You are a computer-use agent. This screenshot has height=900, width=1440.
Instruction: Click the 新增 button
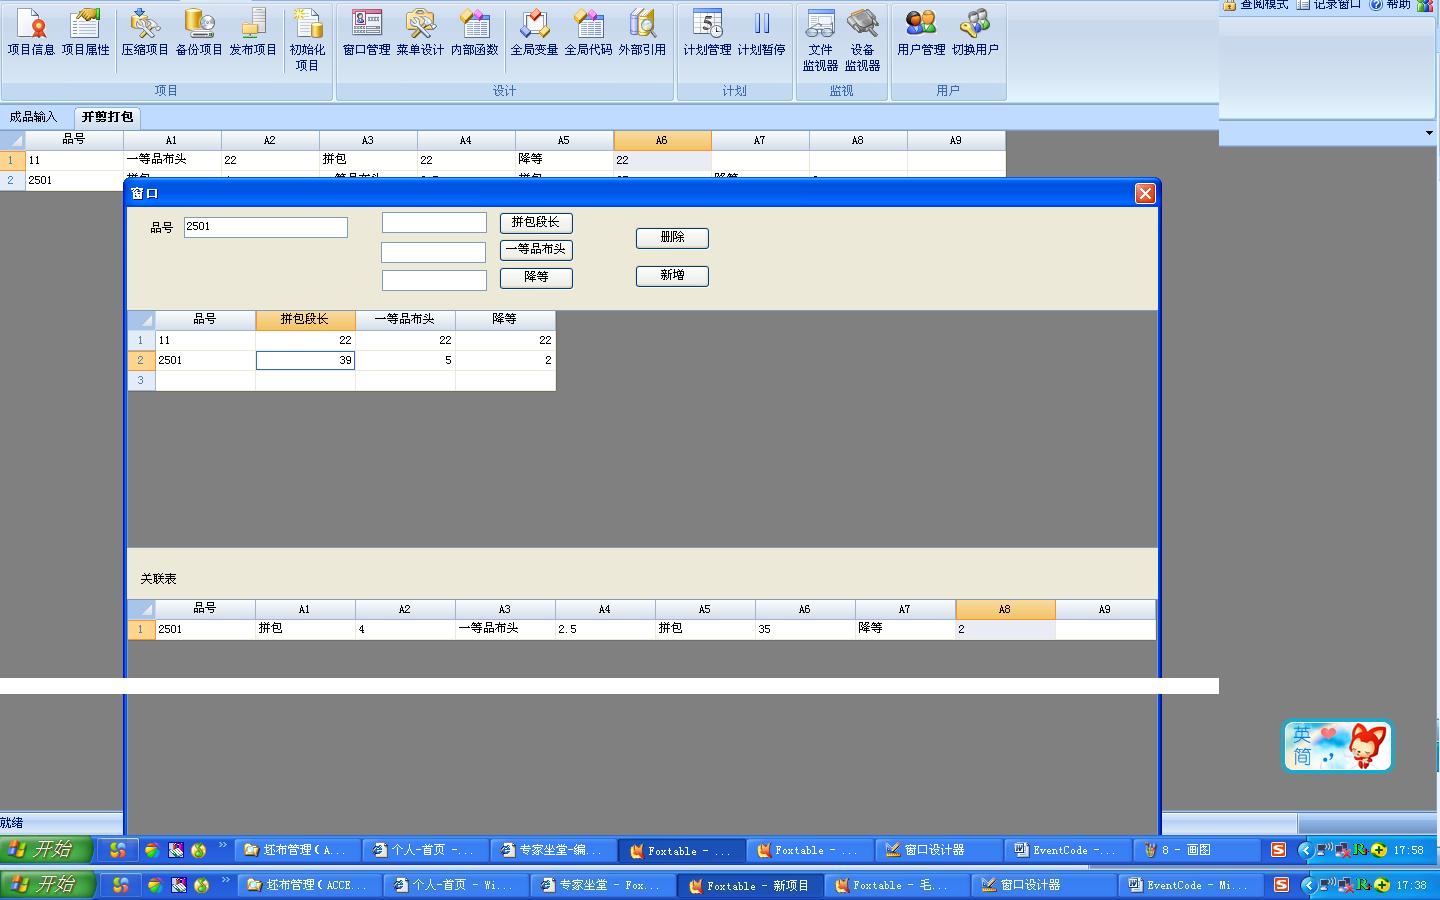(672, 276)
